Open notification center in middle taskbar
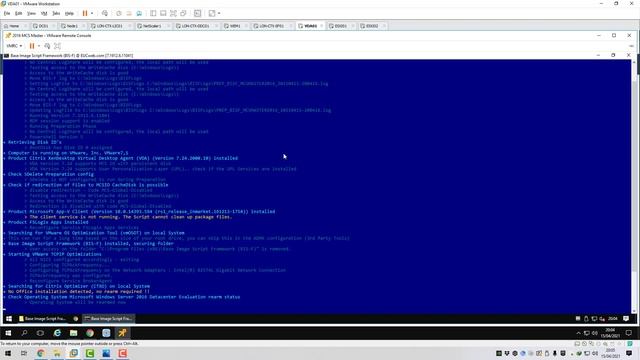 click(629, 333)
